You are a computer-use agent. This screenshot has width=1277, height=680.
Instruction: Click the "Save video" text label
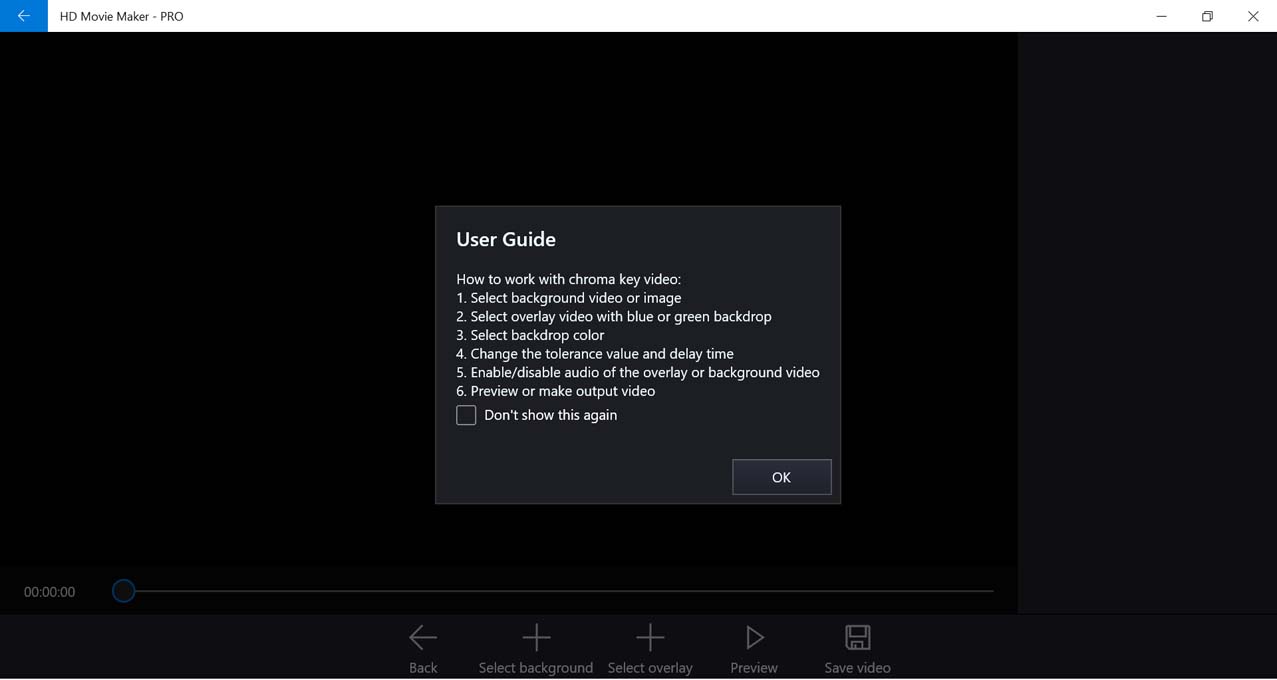857,667
